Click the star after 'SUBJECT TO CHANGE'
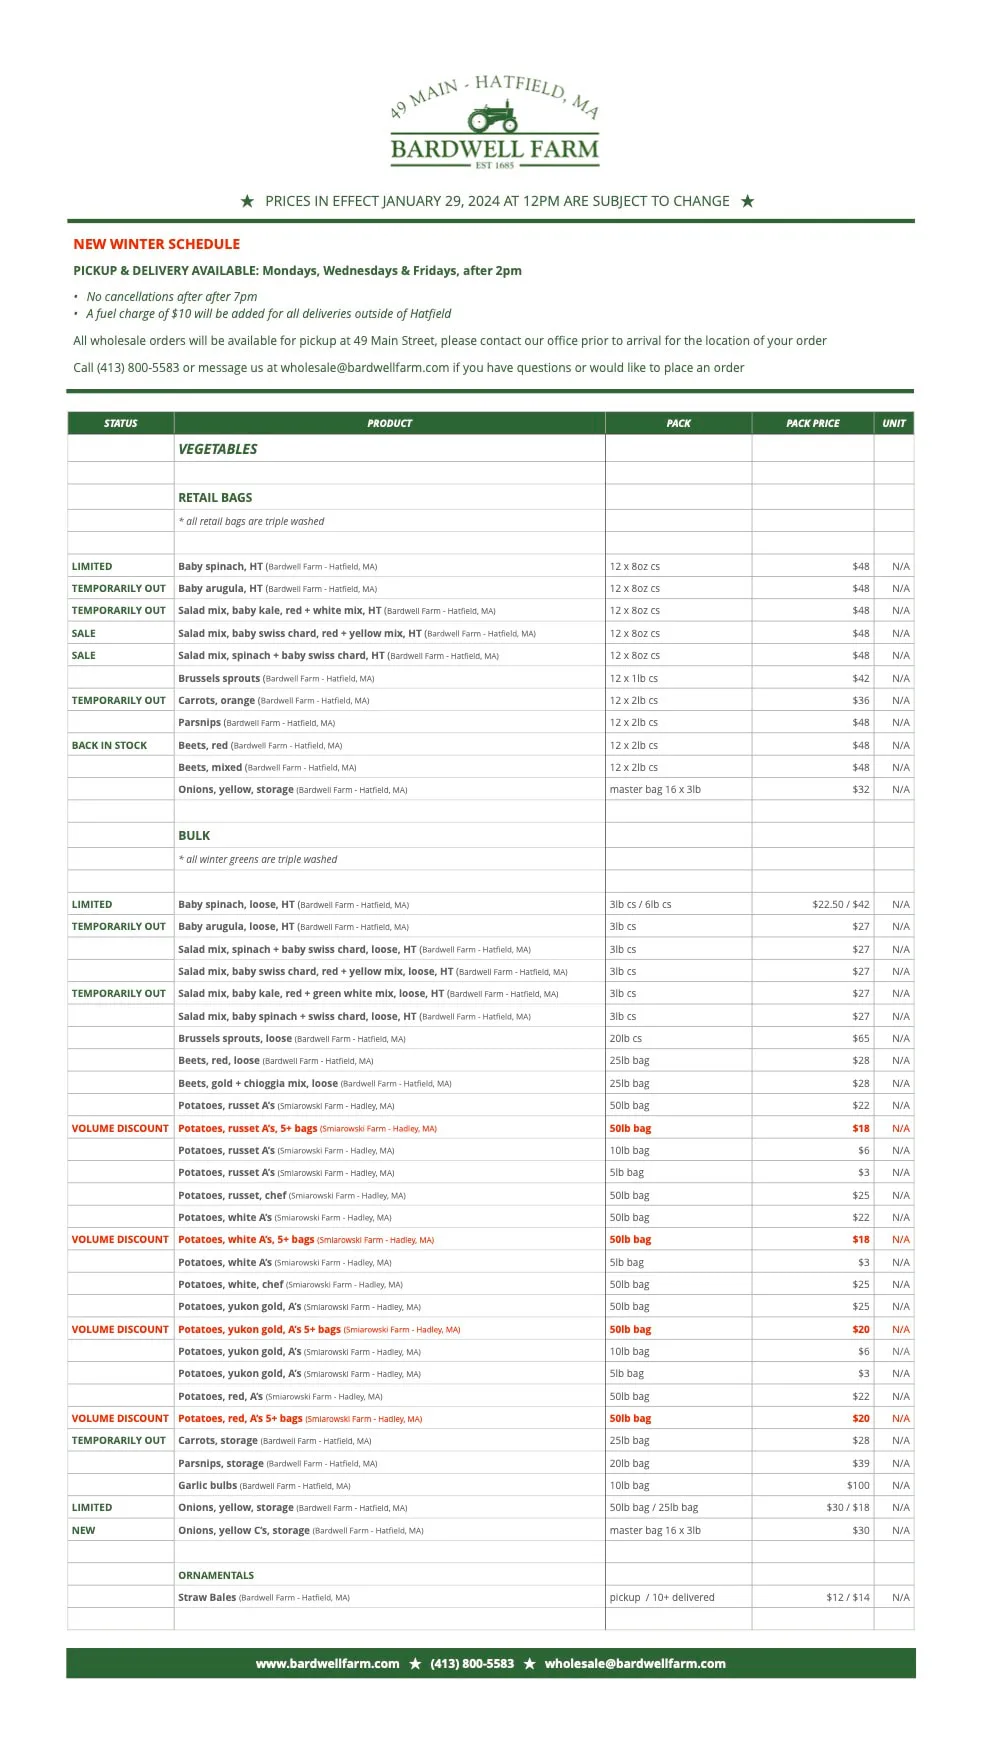 coord(747,201)
